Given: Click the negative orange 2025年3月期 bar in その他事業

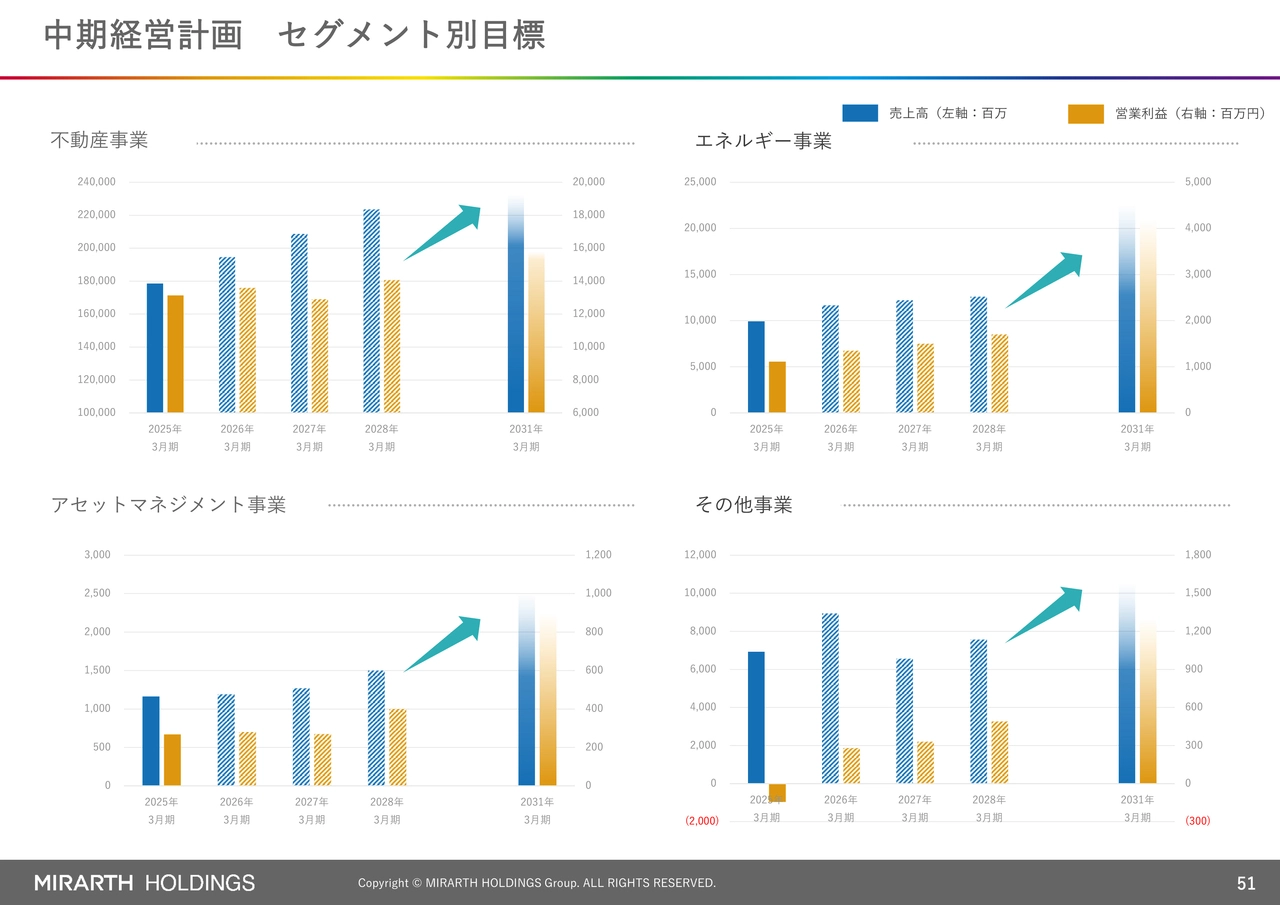Looking at the screenshot, I should coord(777,792).
